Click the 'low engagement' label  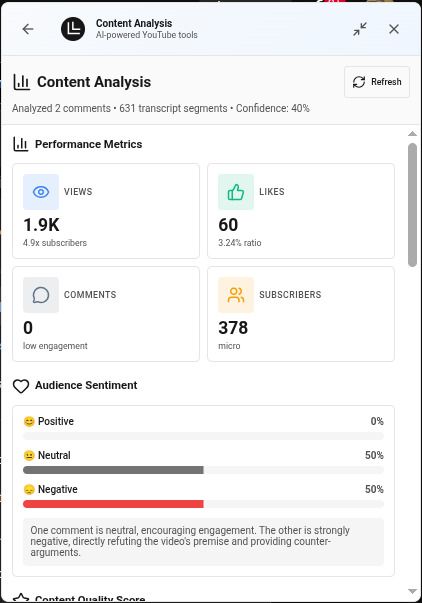click(55, 346)
